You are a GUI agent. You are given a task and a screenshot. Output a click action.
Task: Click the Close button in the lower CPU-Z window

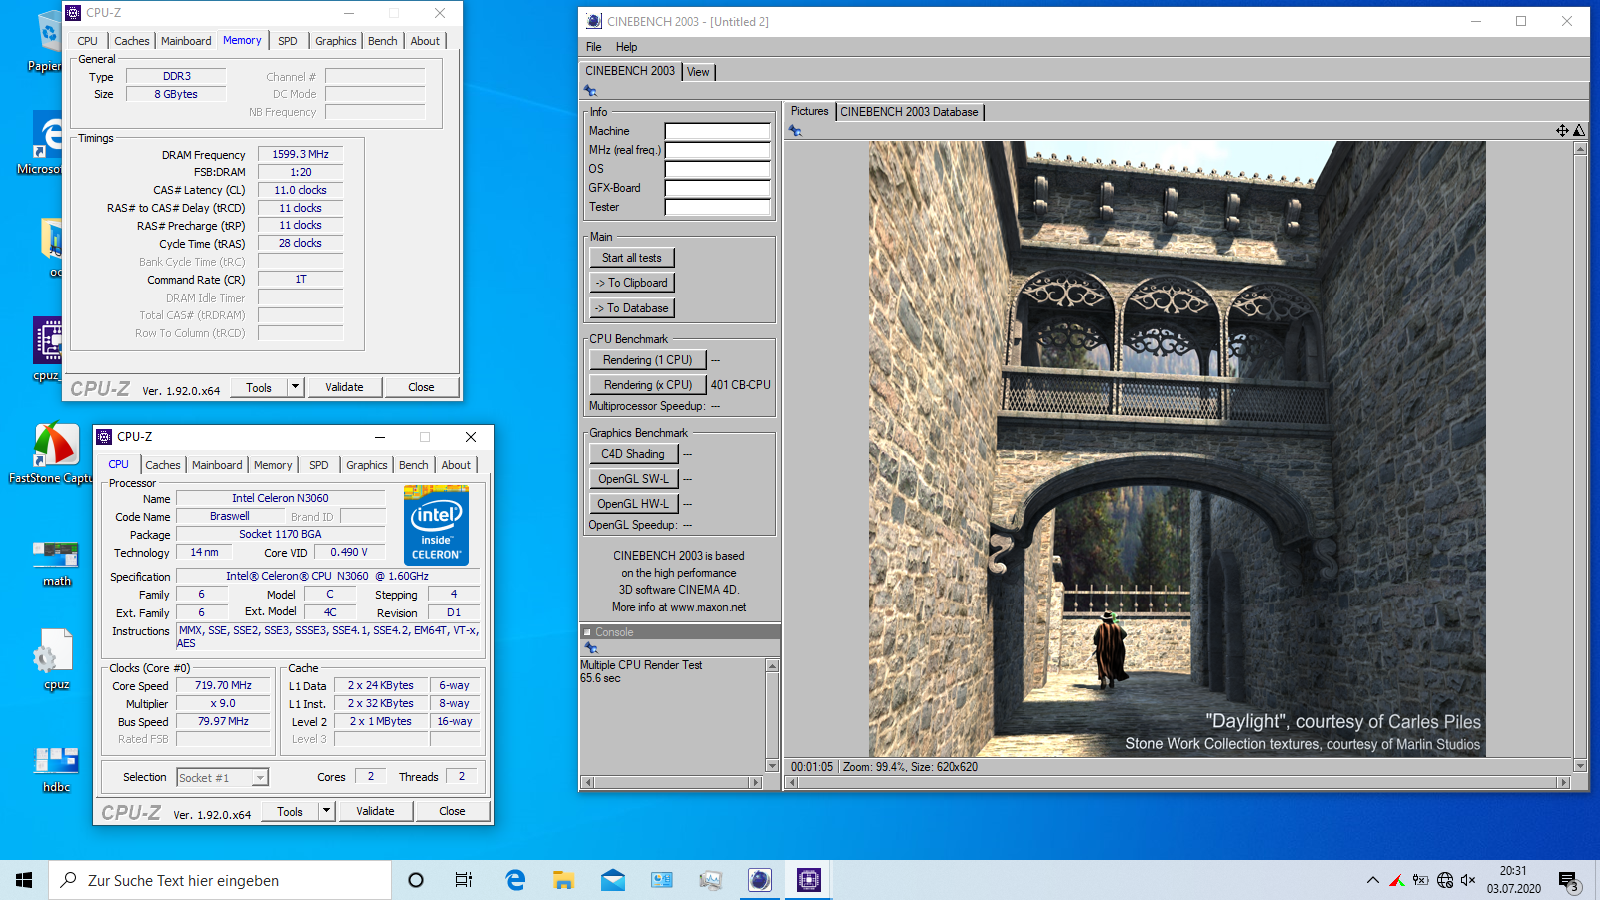click(452, 811)
